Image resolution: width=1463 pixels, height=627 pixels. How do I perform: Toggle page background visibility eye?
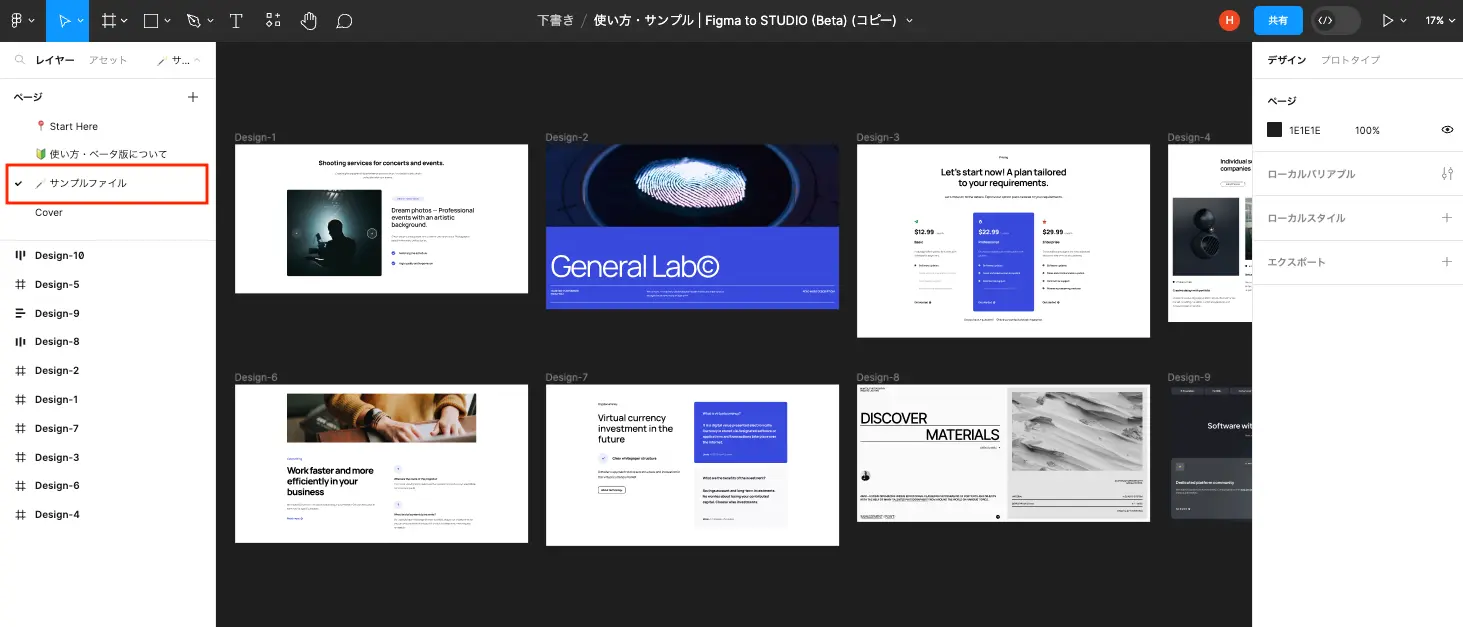click(x=1447, y=130)
